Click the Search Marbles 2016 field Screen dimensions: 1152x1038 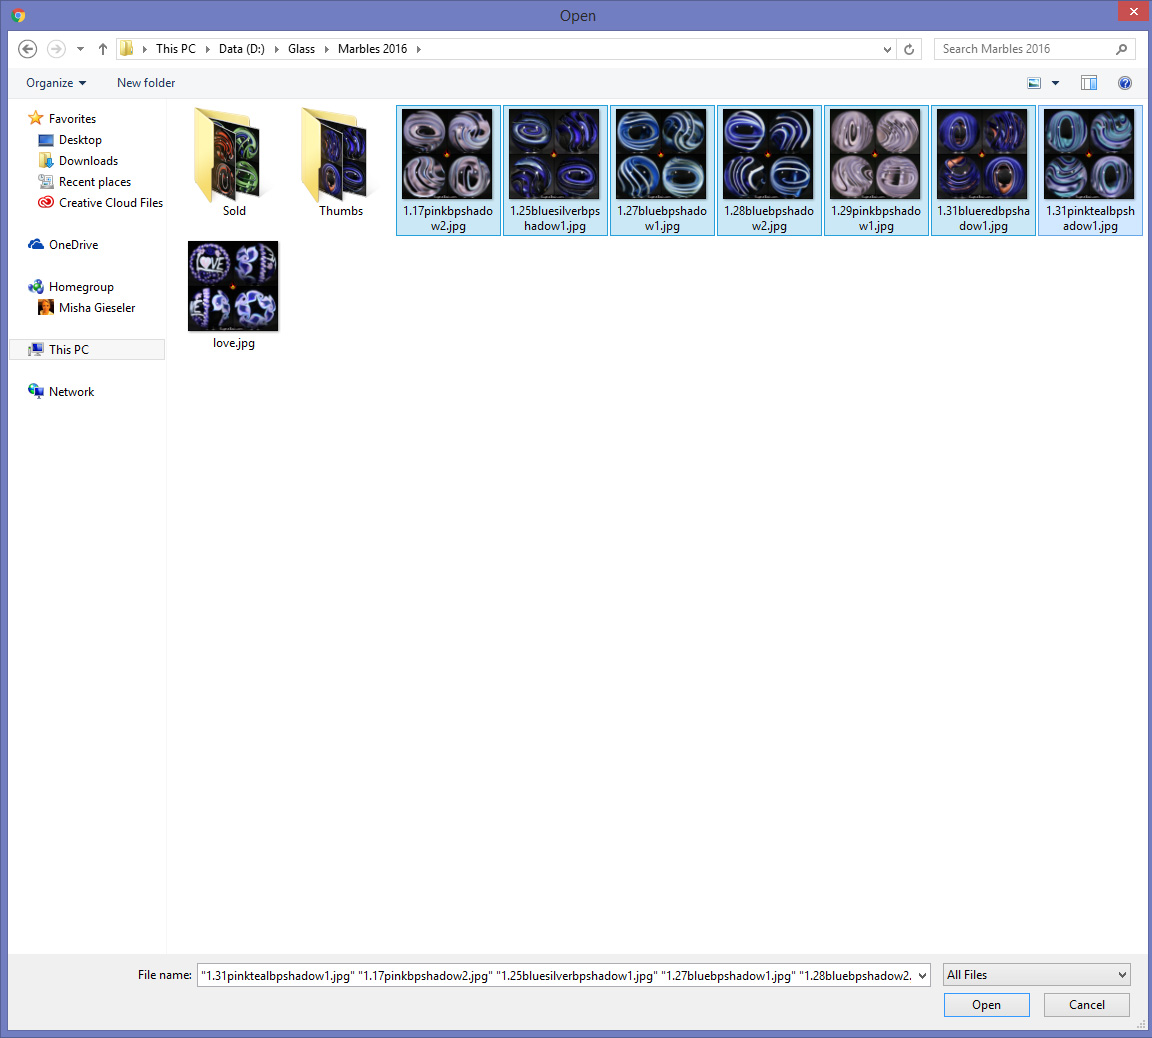(1025, 49)
